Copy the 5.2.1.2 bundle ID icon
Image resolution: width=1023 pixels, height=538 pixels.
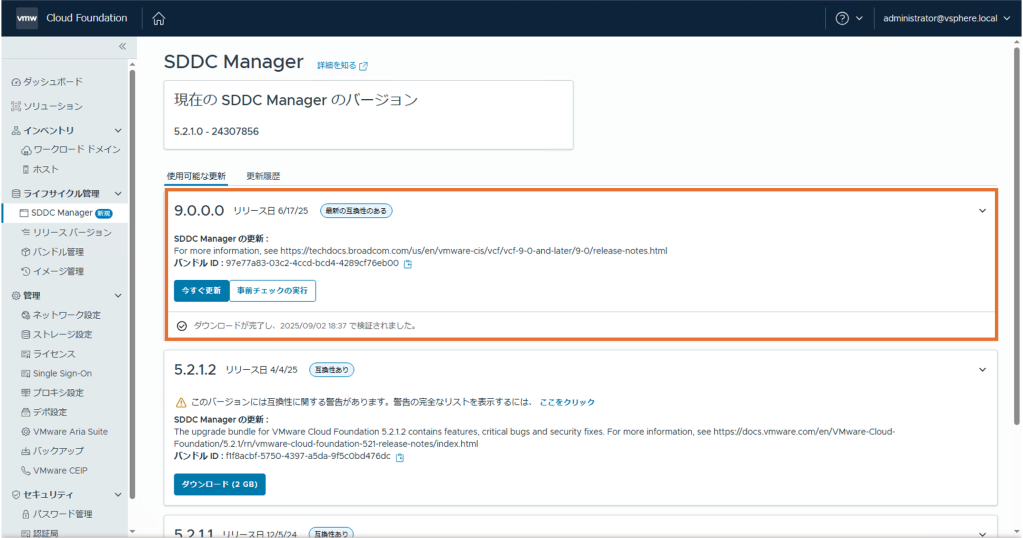tap(400, 457)
